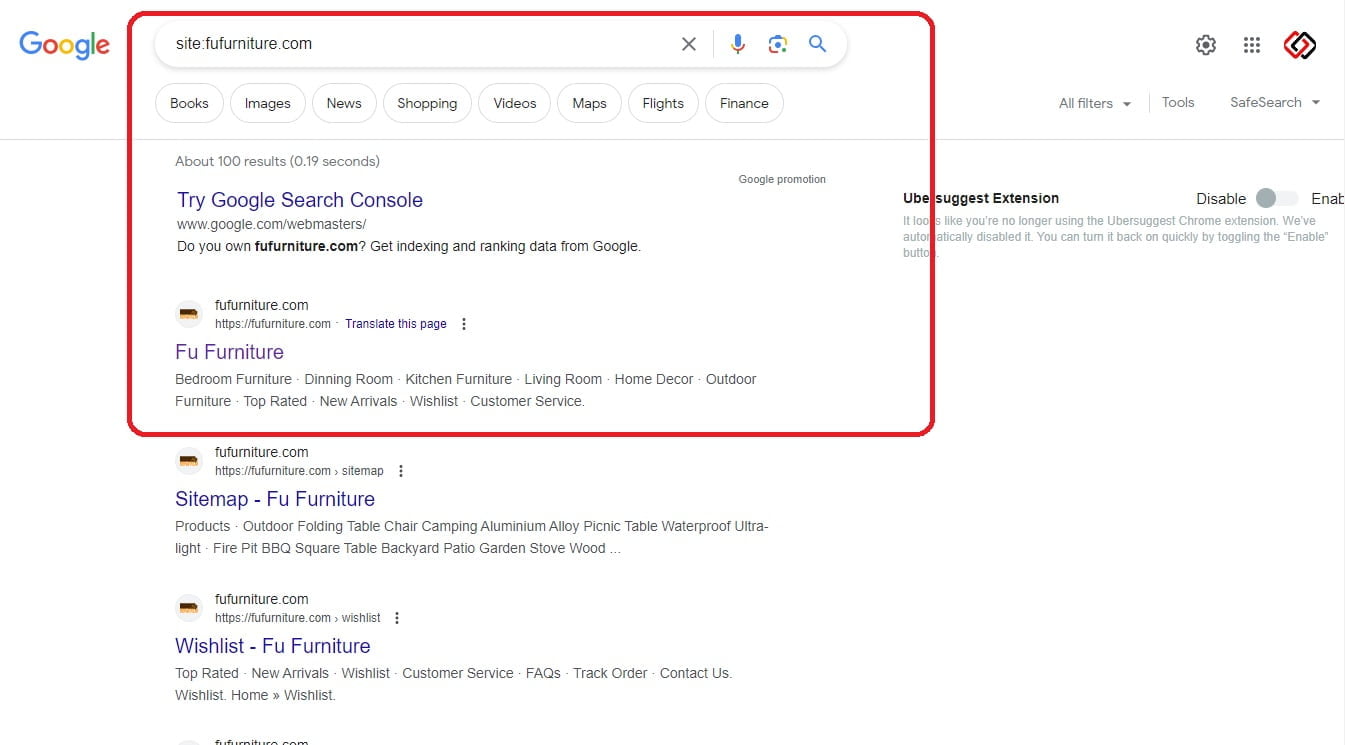
Task: Click the 'Ubersuggest Extension' heading
Action: (x=981, y=198)
